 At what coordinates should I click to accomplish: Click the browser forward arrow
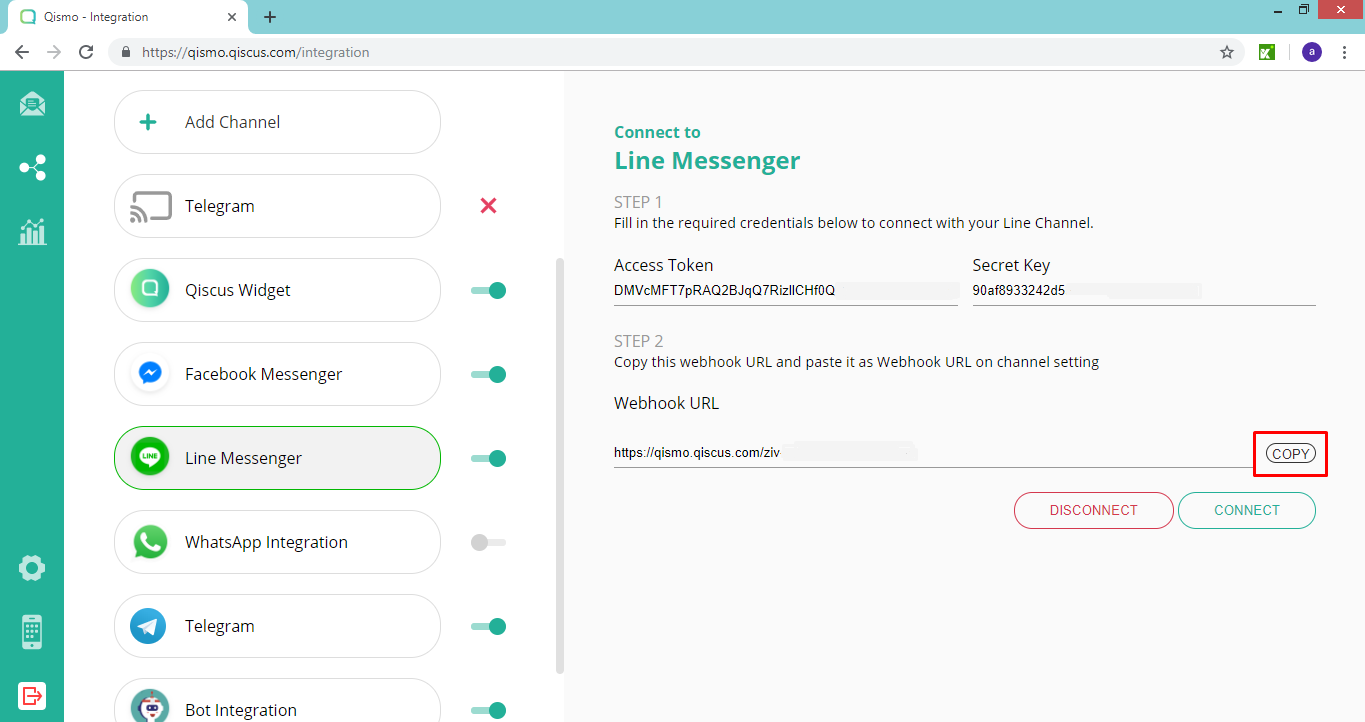[x=54, y=52]
